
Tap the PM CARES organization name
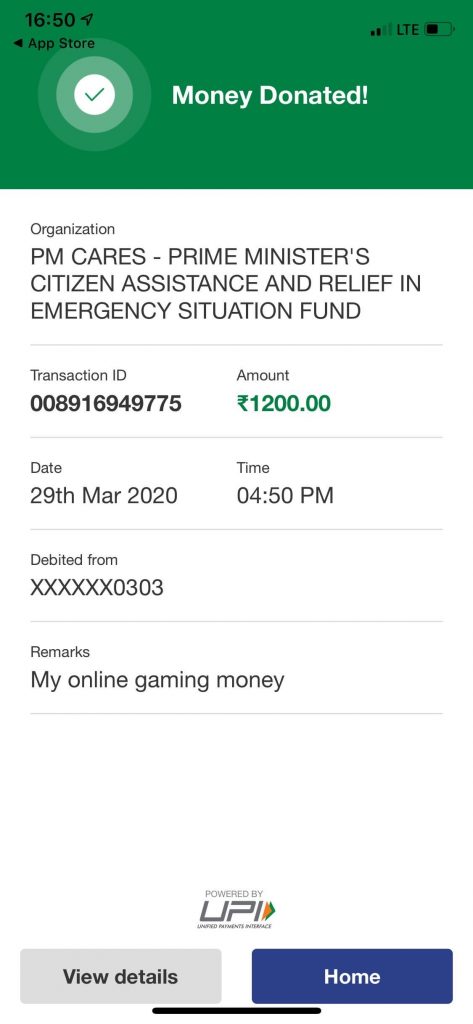point(225,283)
